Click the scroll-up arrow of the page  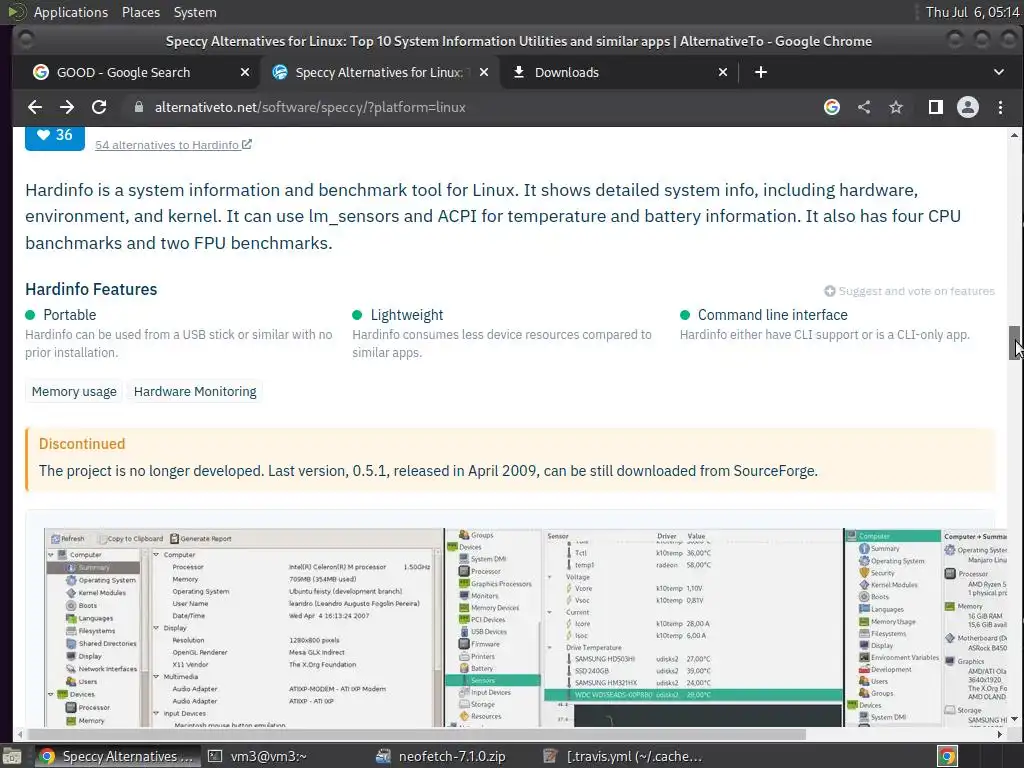[1014, 135]
